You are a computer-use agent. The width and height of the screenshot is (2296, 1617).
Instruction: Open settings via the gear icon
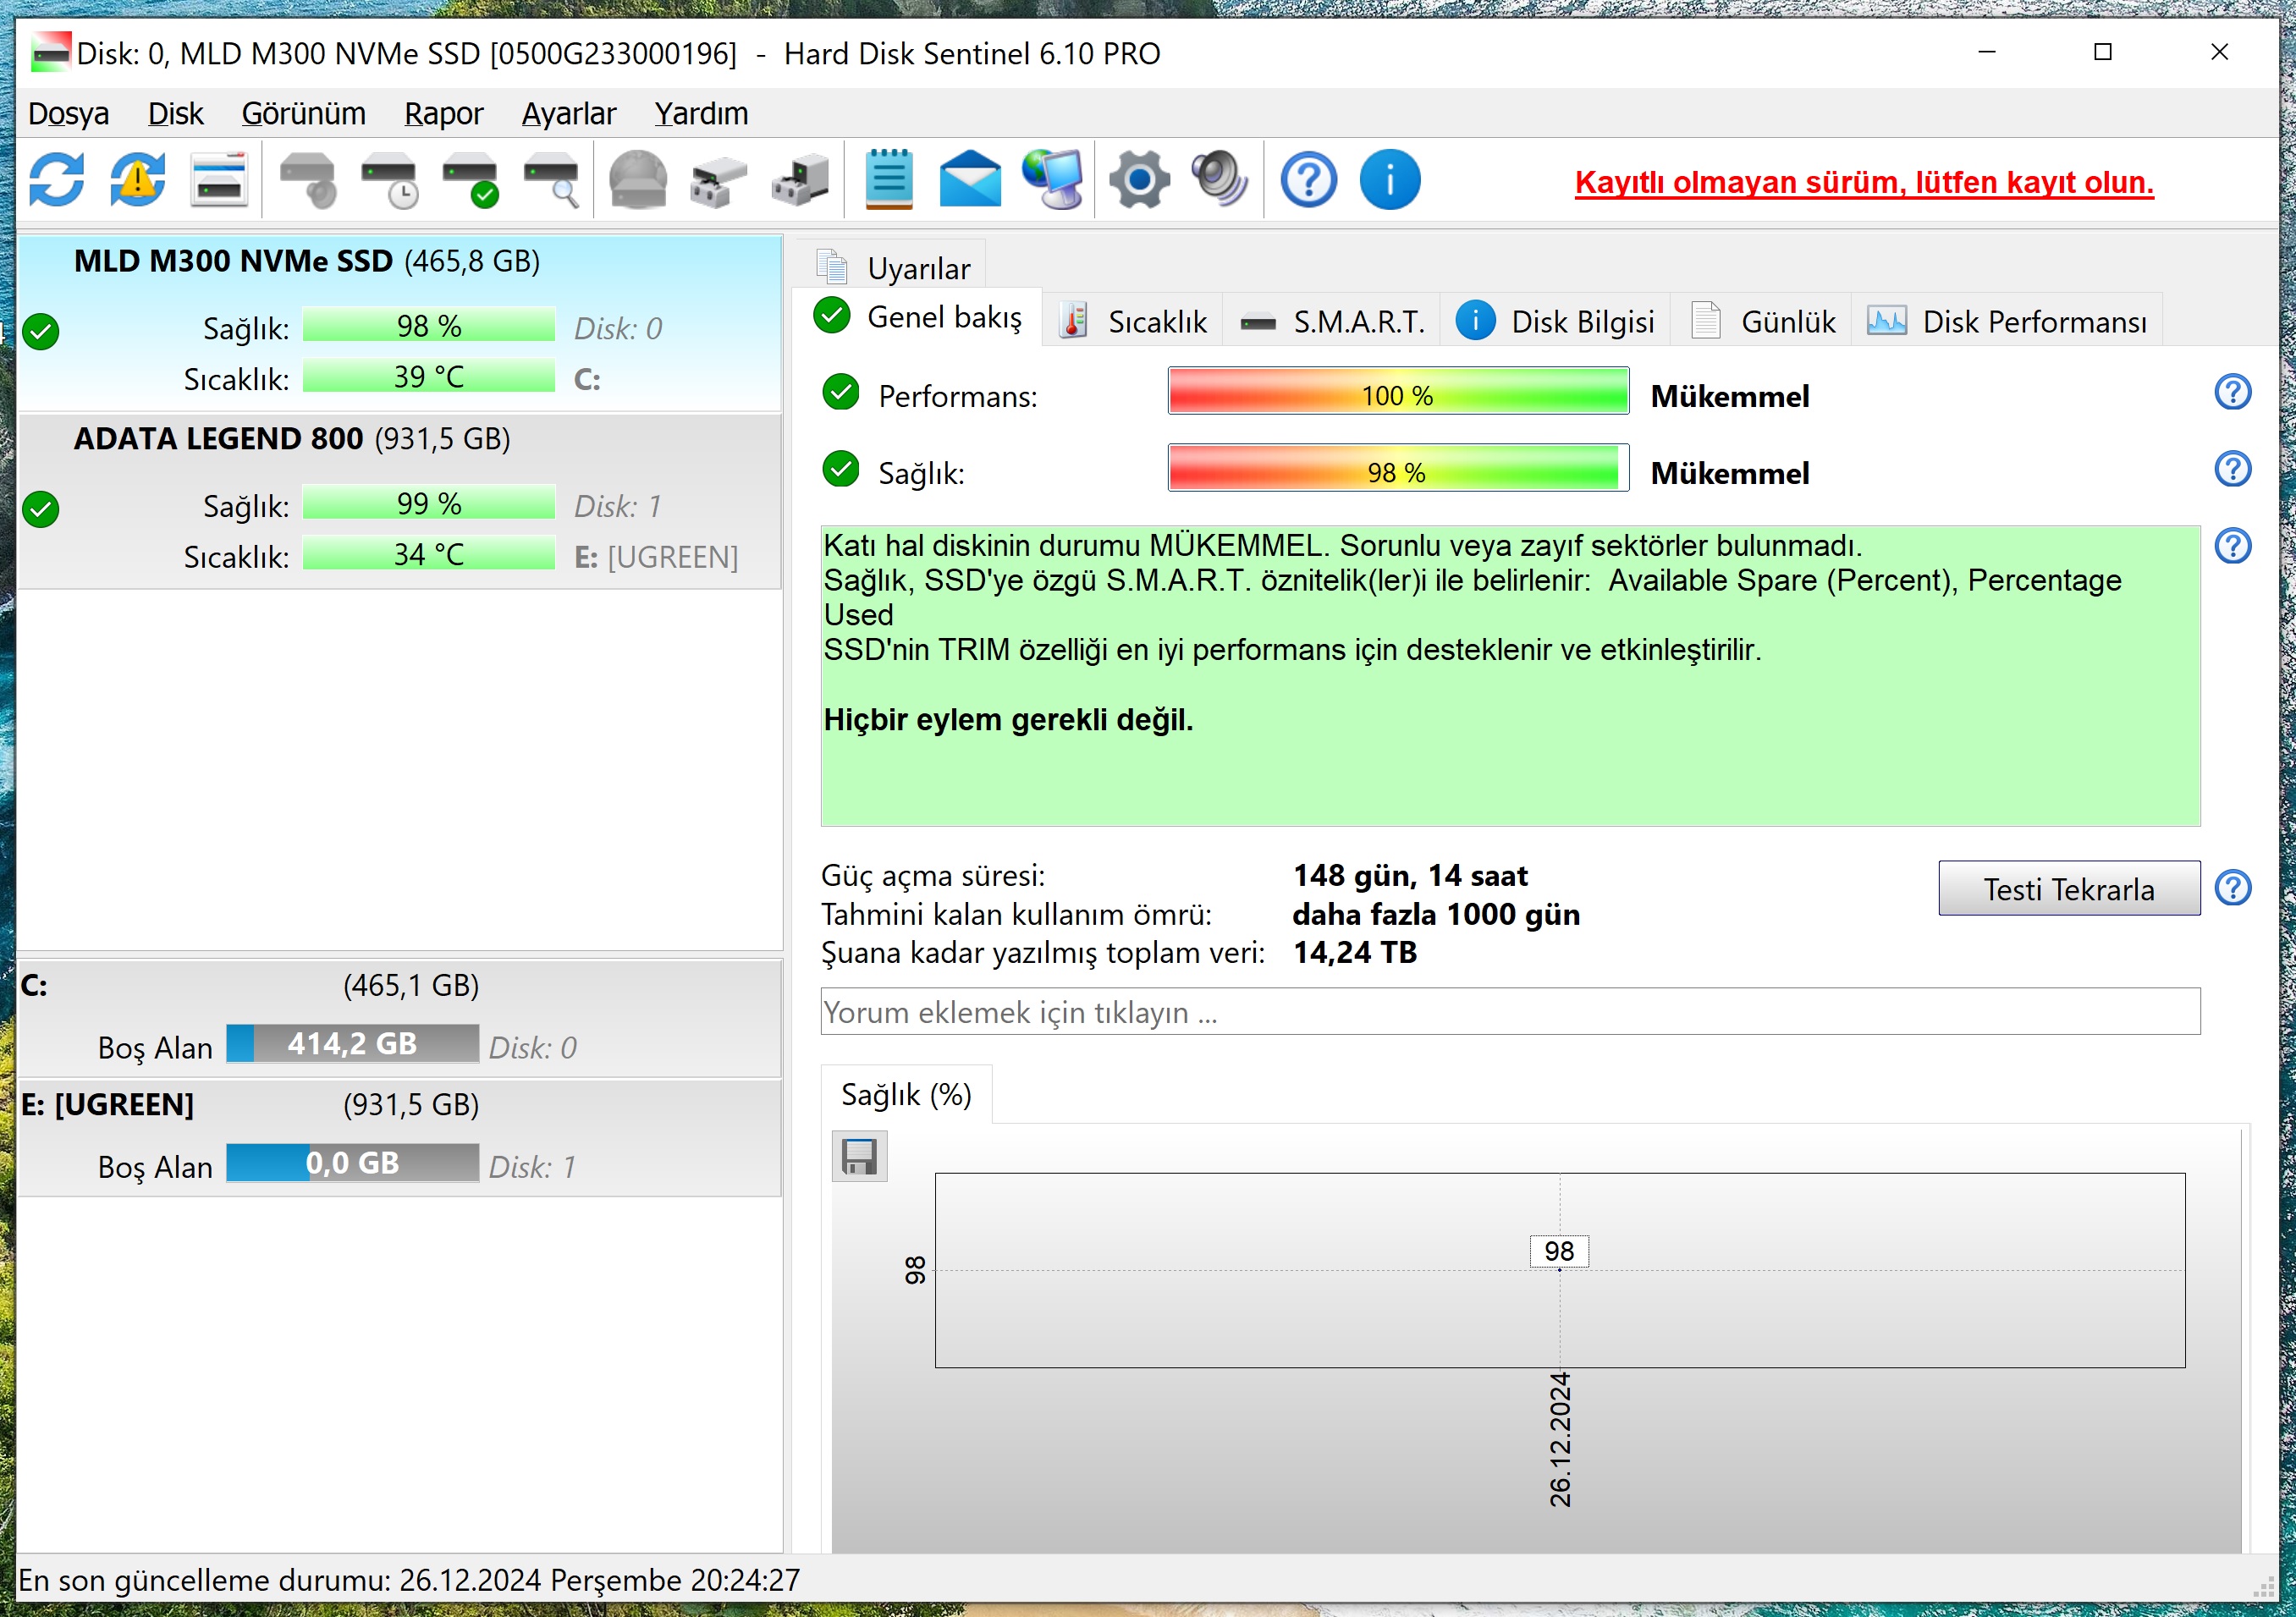coord(1139,181)
